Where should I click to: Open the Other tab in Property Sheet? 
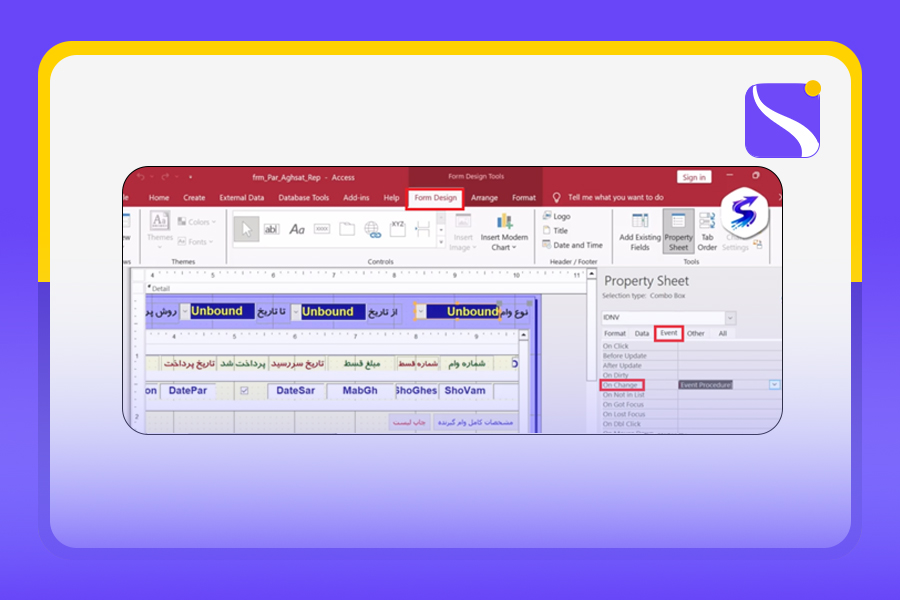(696, 334)
